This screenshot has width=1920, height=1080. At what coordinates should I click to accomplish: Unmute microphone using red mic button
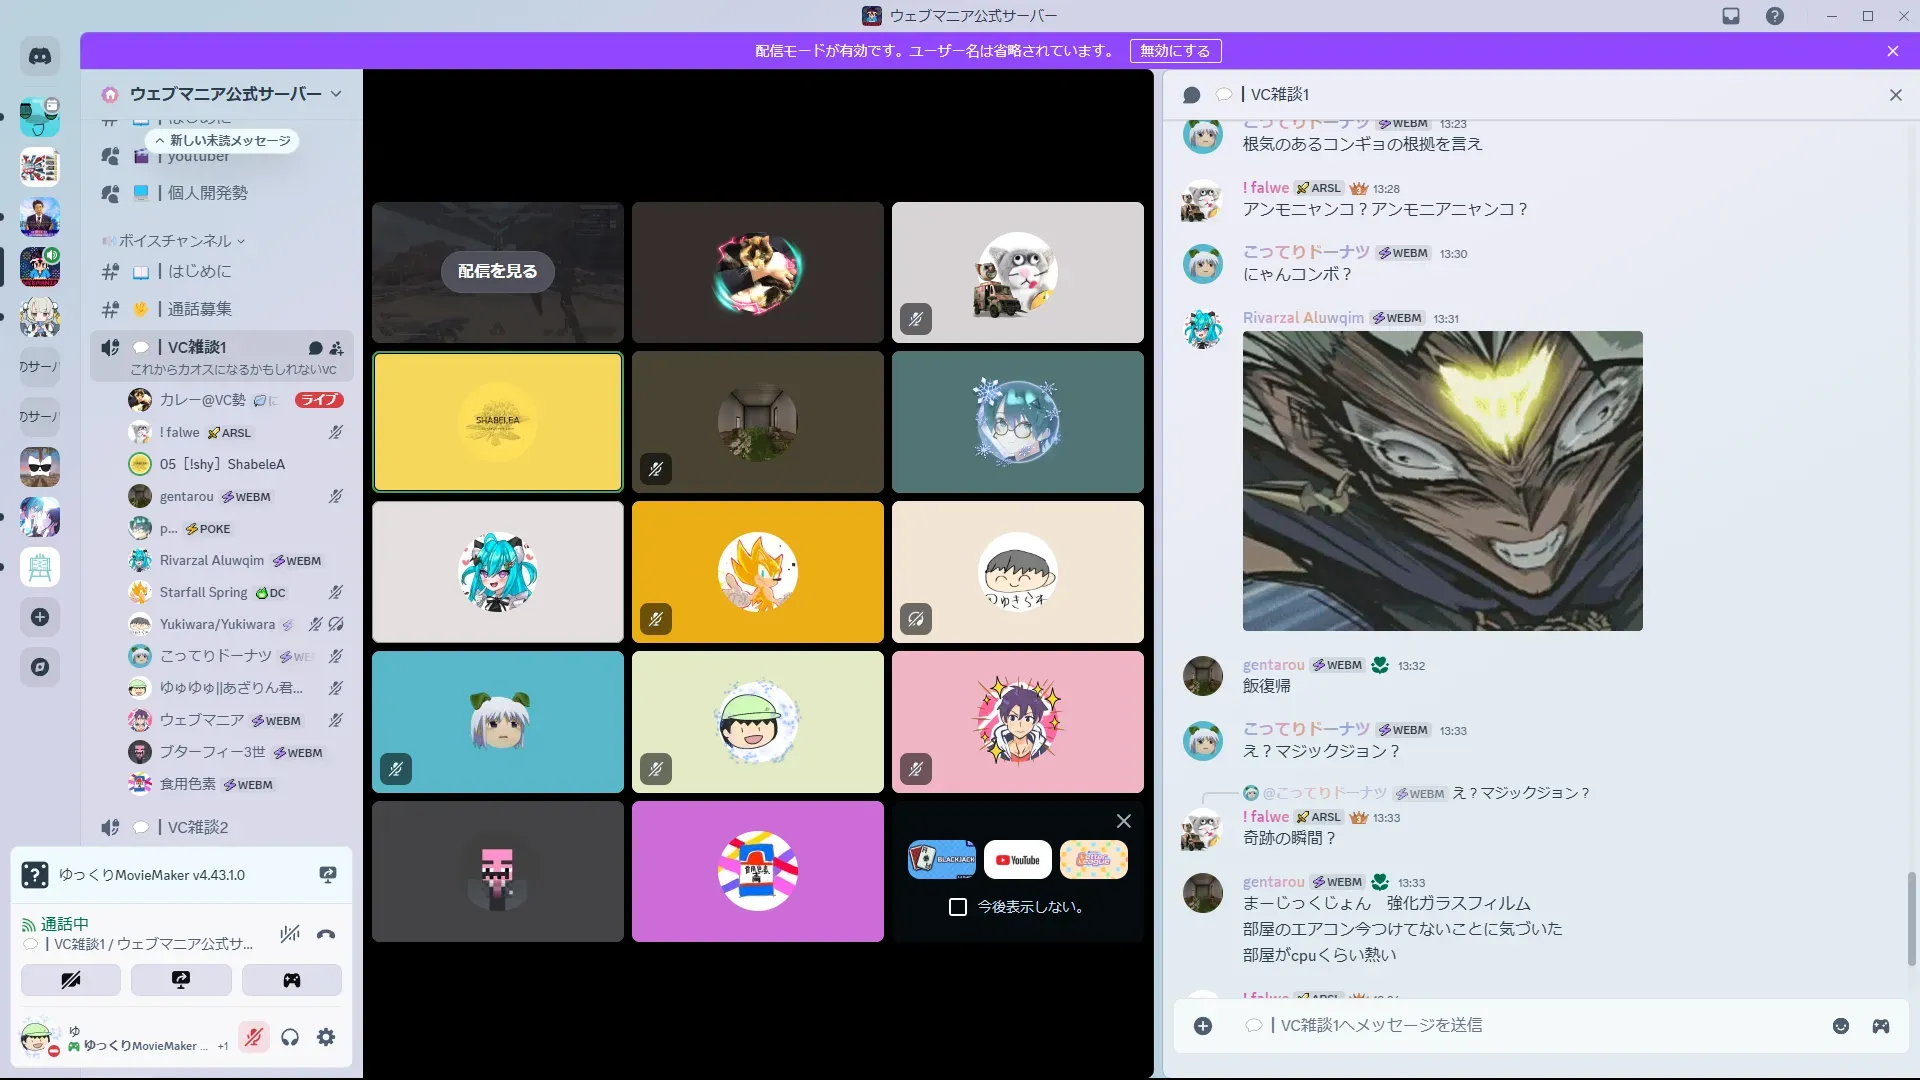254,1037
